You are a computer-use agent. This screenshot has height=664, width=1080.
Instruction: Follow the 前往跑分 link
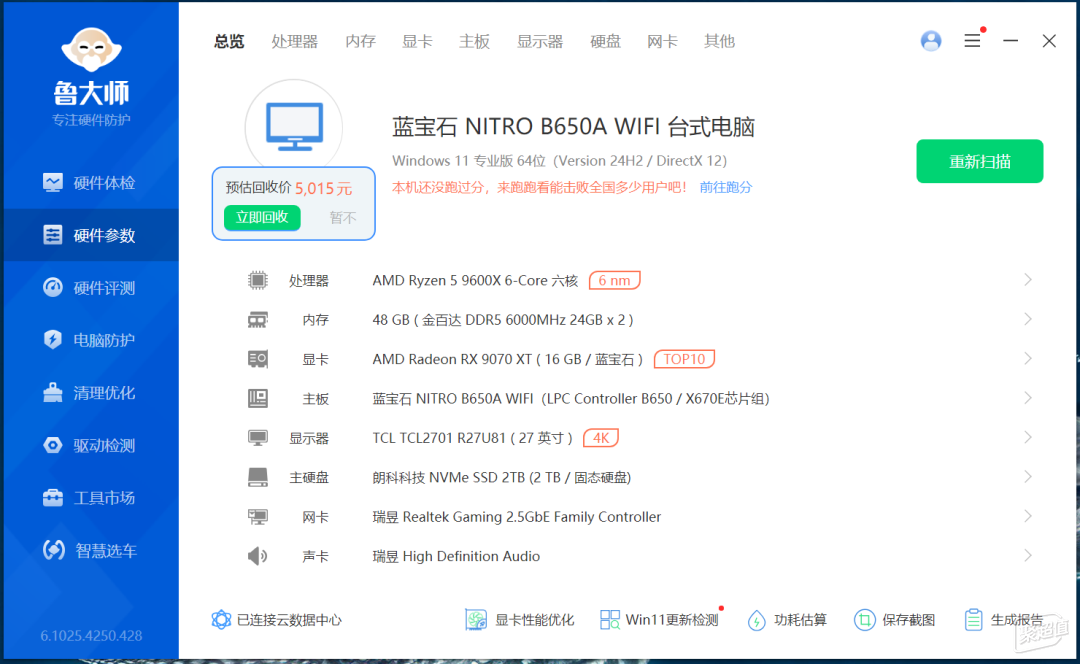pos(726,187)
